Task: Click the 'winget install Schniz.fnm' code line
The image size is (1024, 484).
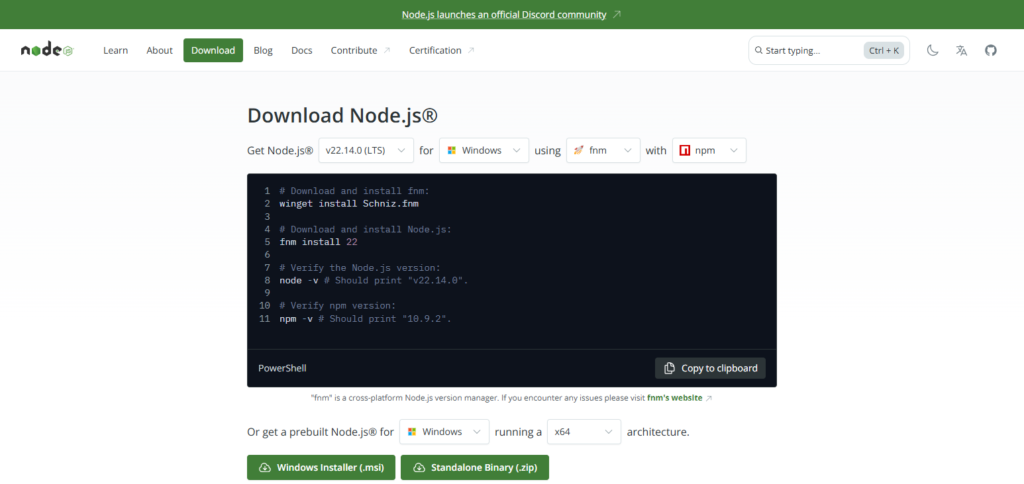Action: pos(349,204)
